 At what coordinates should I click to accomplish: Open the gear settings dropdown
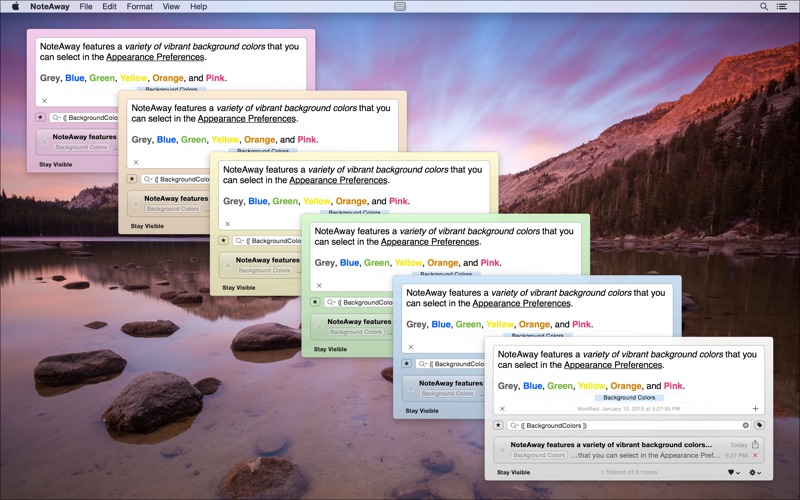tap(755, 472)
